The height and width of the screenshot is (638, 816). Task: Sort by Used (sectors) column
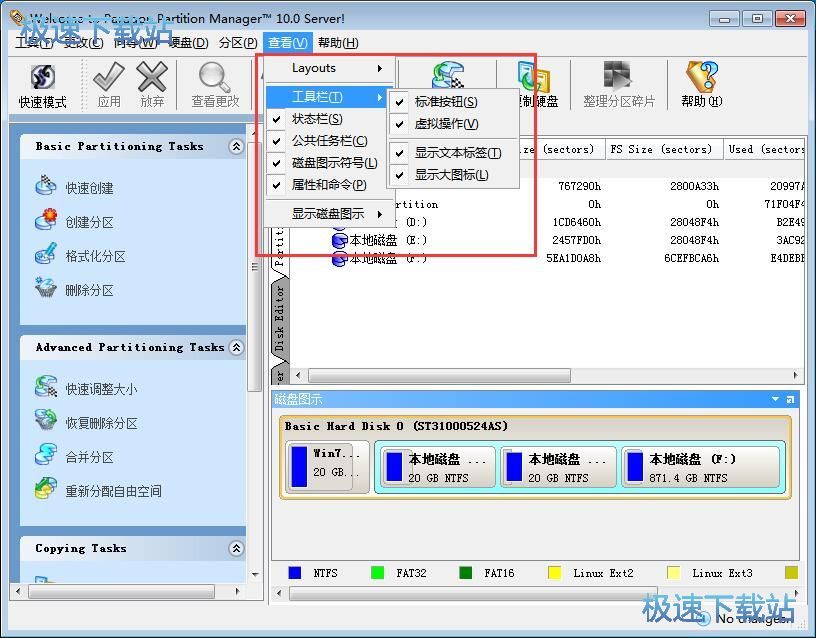click(x=764, y=149)
